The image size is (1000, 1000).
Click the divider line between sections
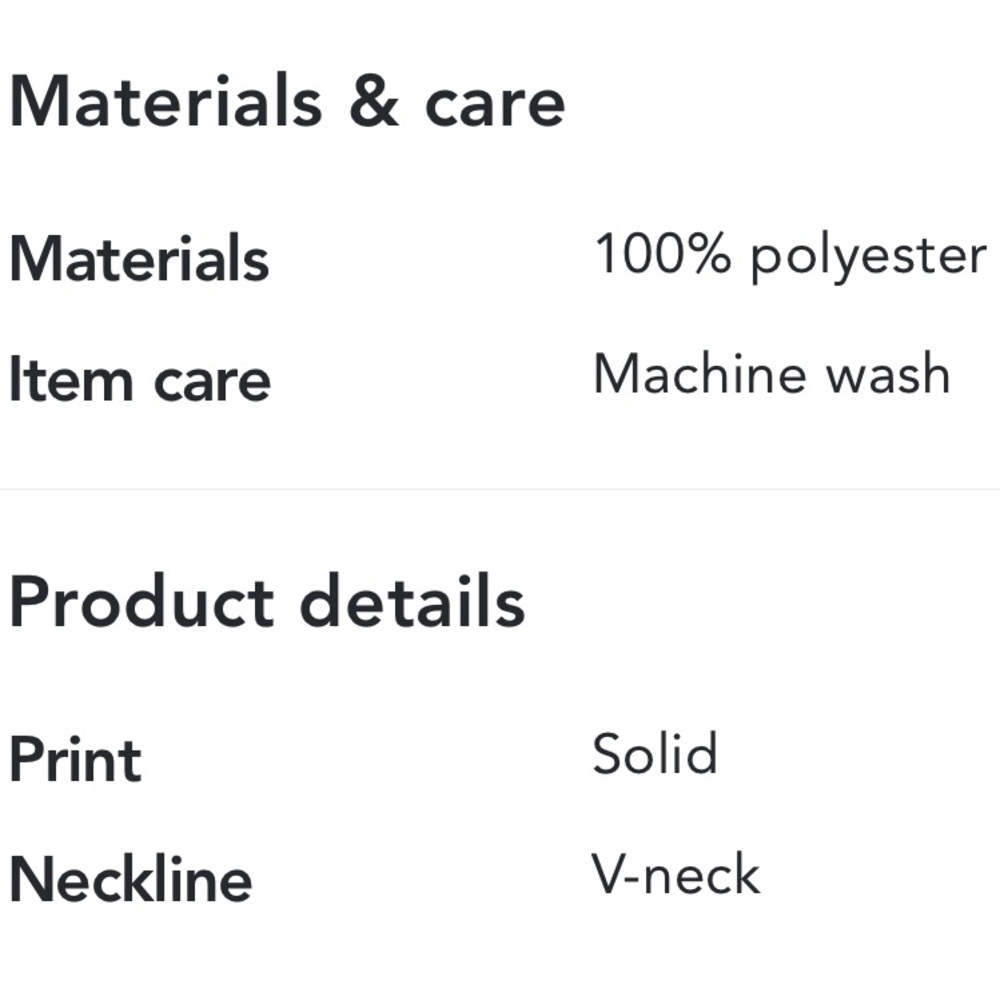[x=500, y=489]
